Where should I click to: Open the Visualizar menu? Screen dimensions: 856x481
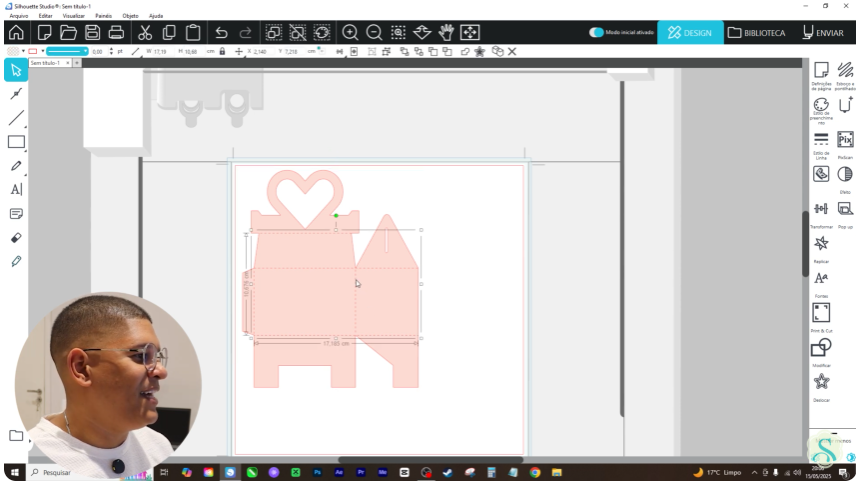point(73,16)
